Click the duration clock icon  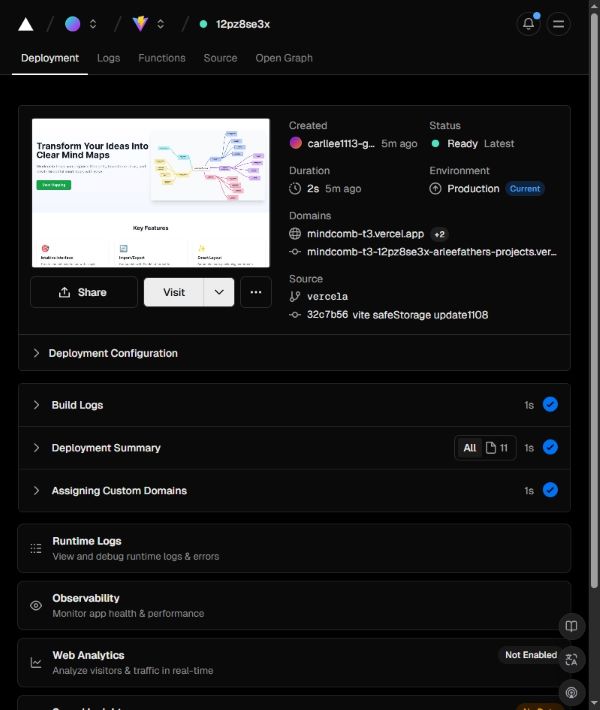[295, 188]
